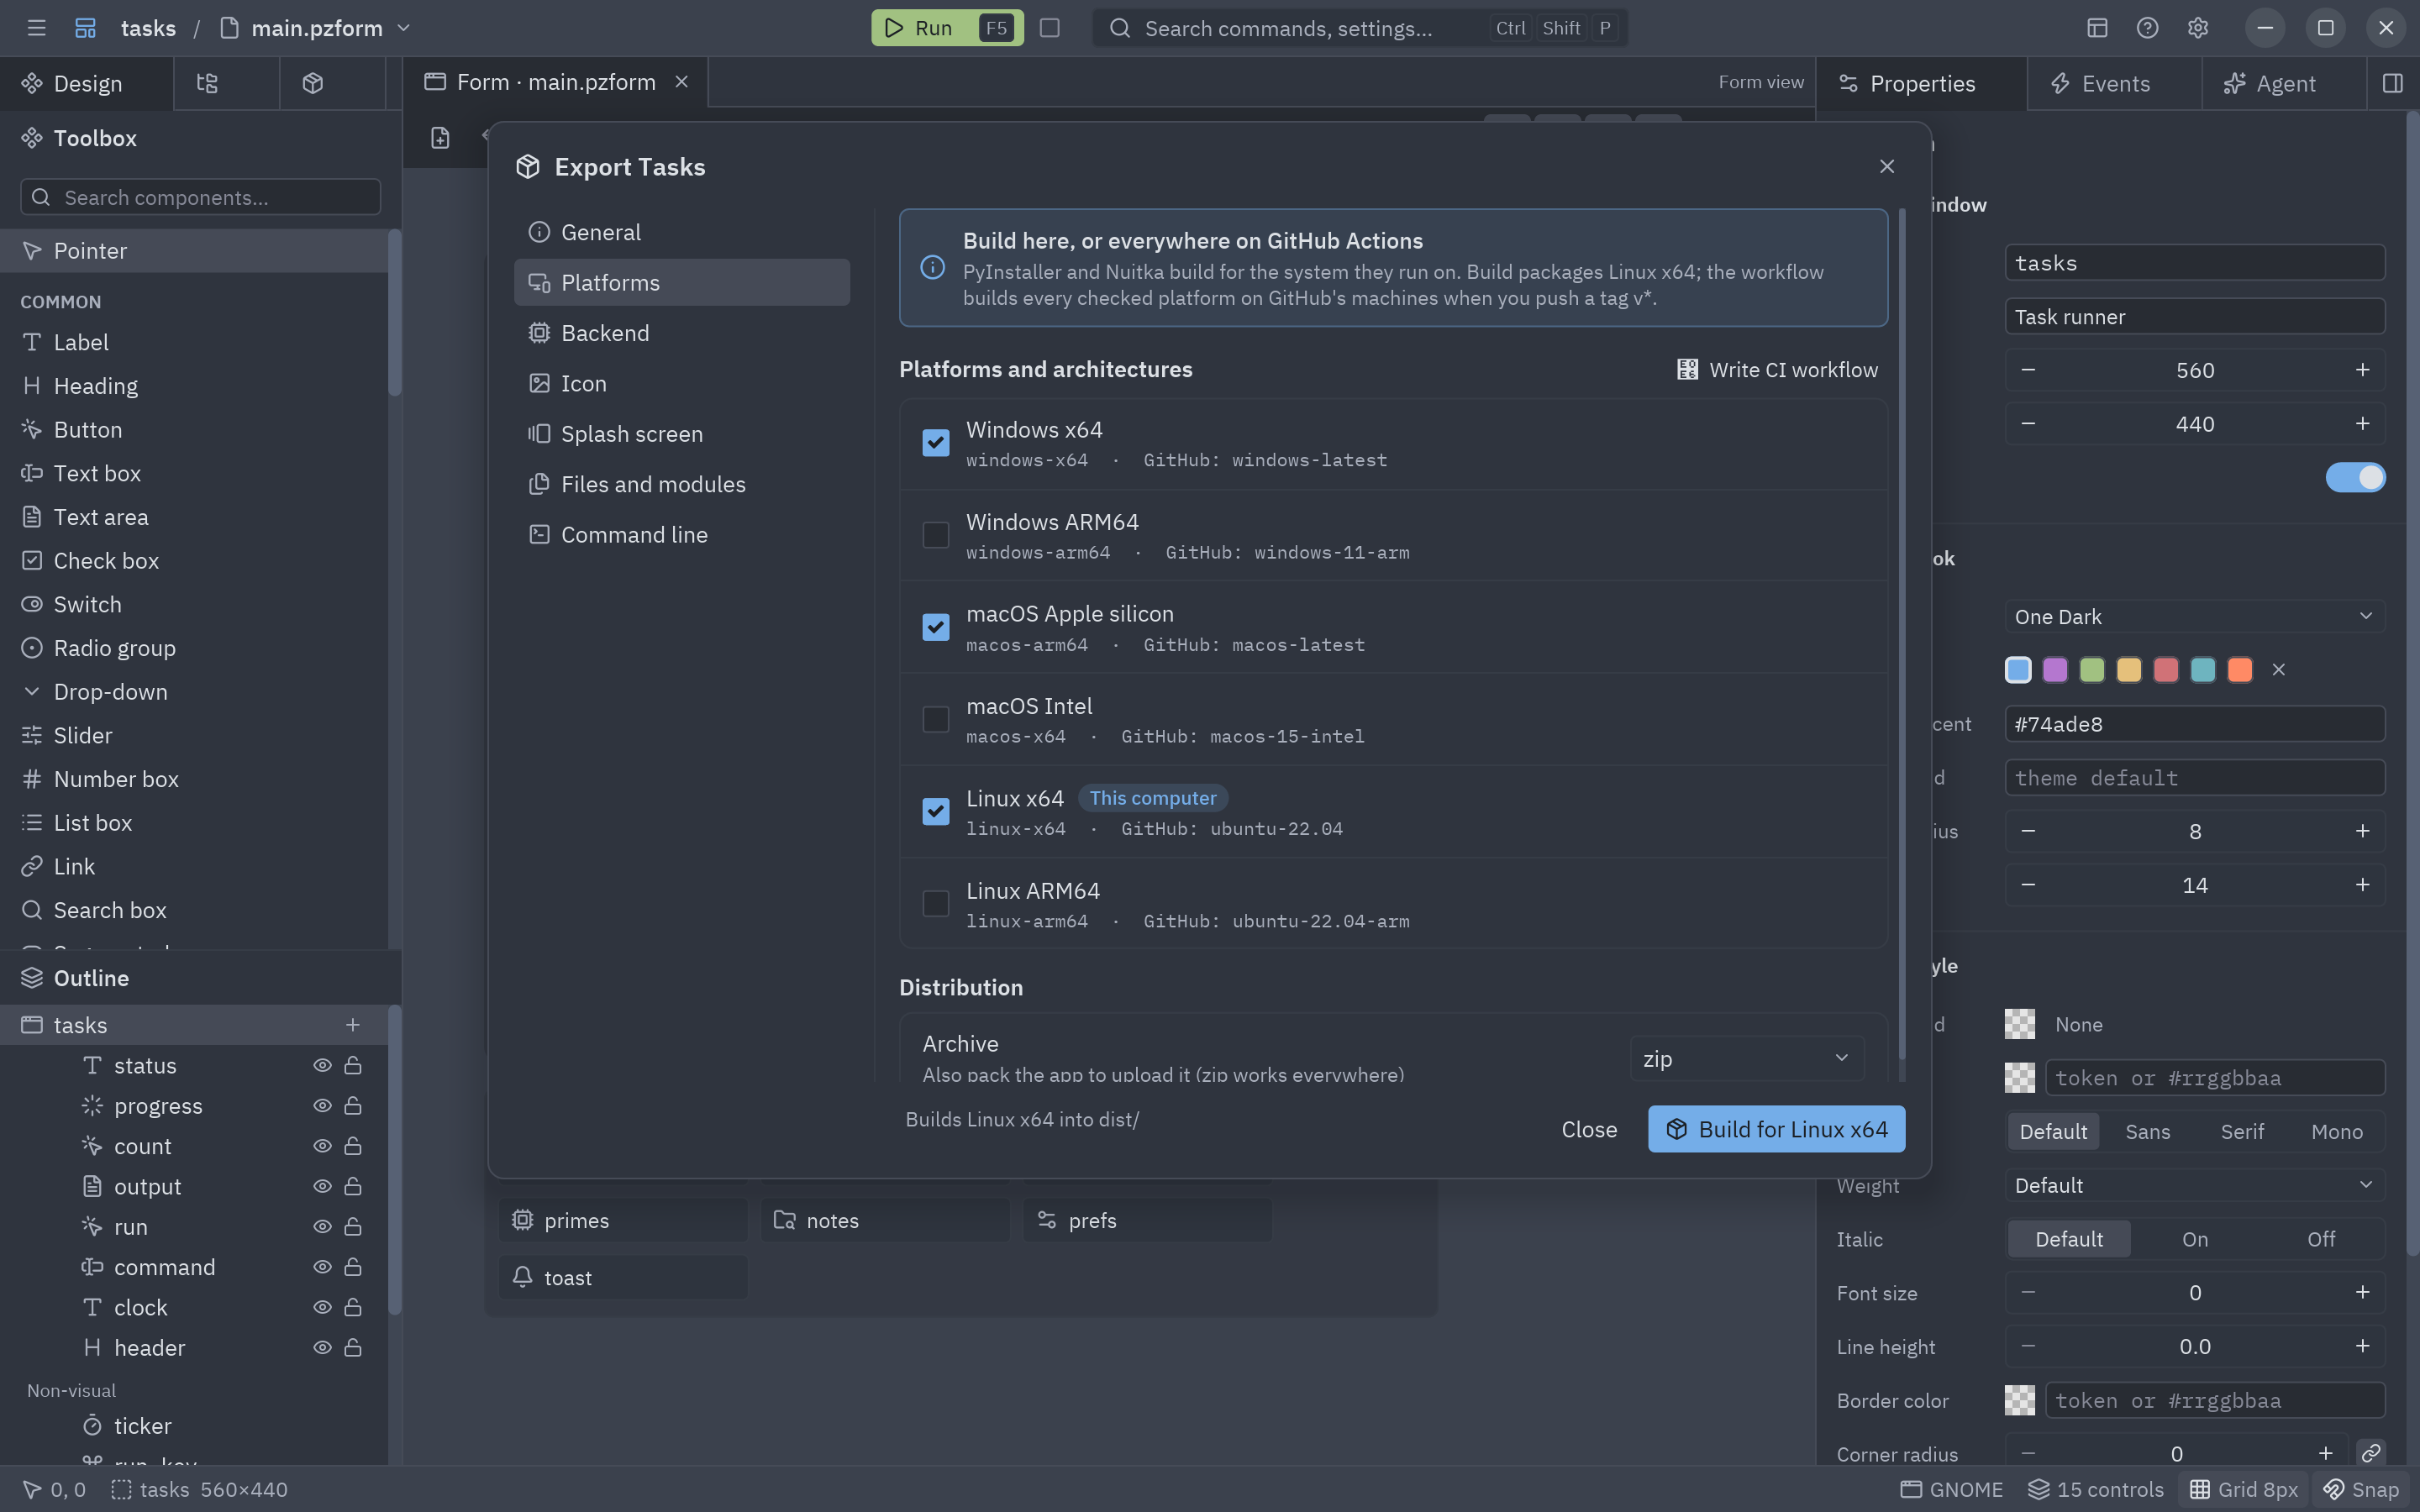Open the settings gear in title bar
The width and height of the screenshot is (2420, 1512).
click(2197, 28)
